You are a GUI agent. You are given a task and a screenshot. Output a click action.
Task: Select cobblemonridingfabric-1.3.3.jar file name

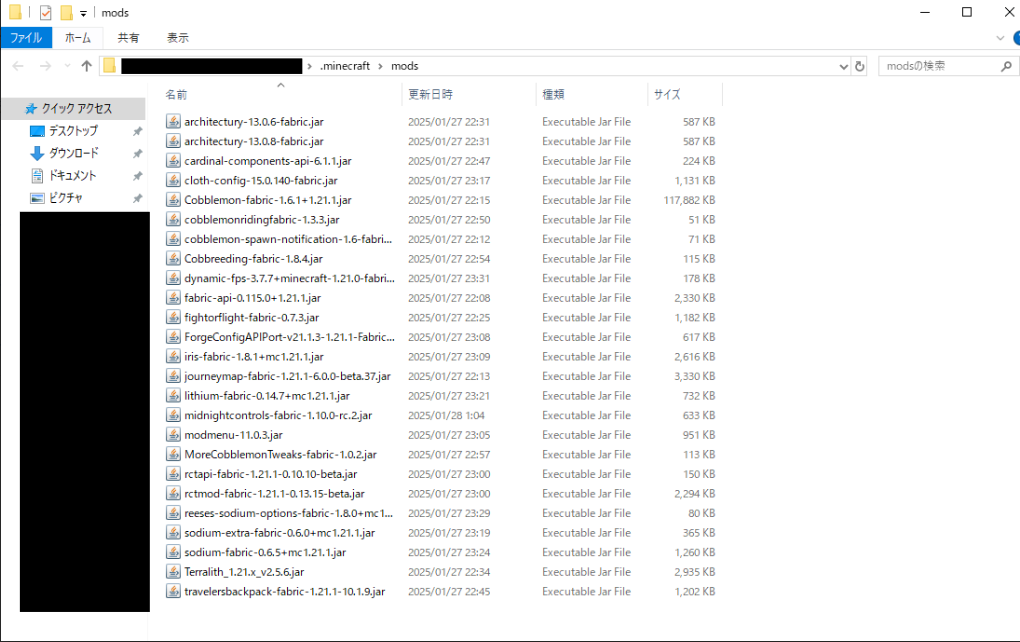[262, 220]
